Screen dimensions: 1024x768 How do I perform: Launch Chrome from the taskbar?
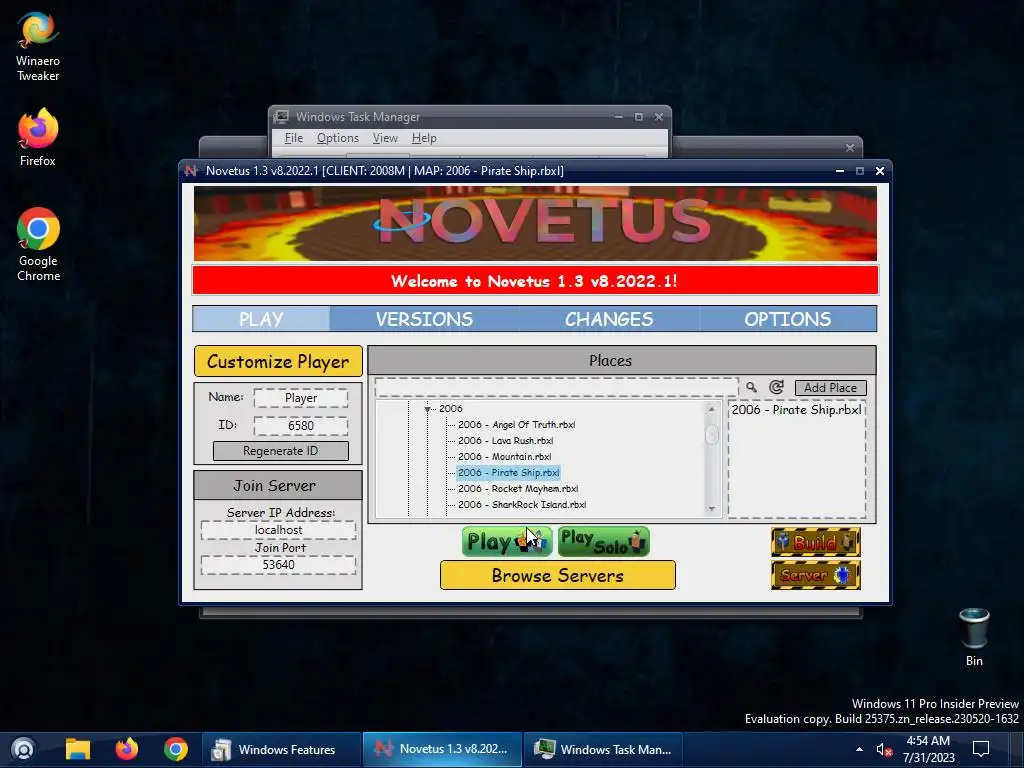tap(176, 749)
